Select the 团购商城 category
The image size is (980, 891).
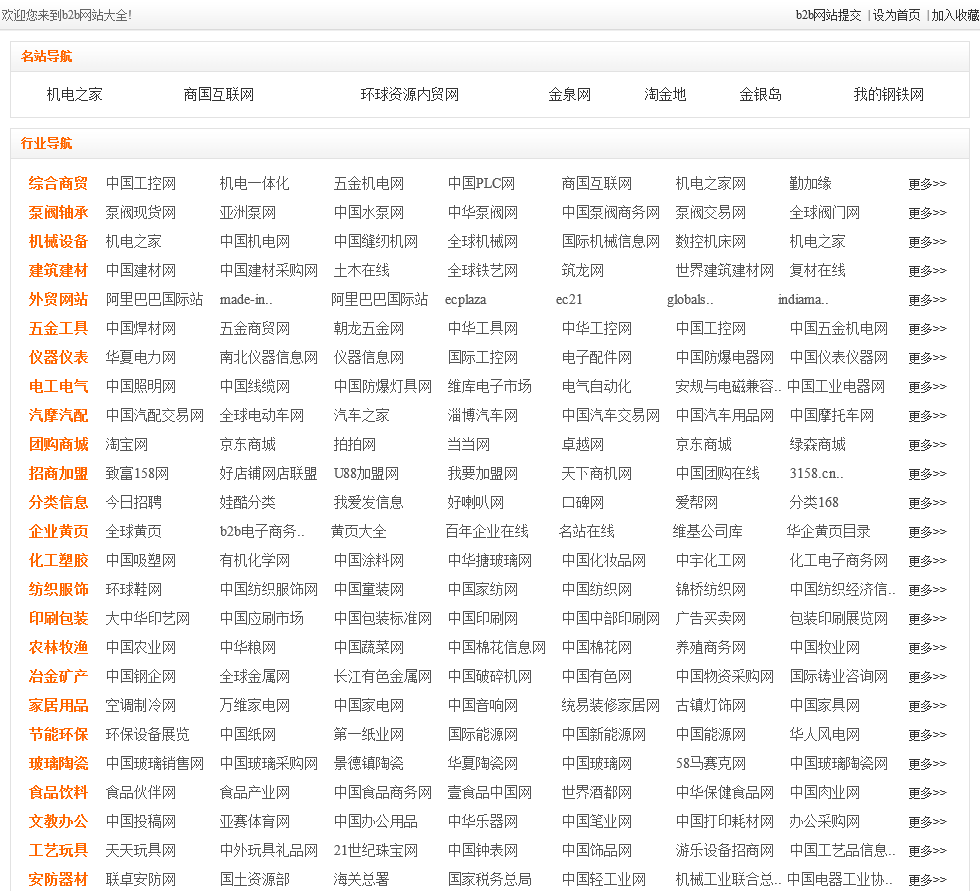(x=58, y=444)
